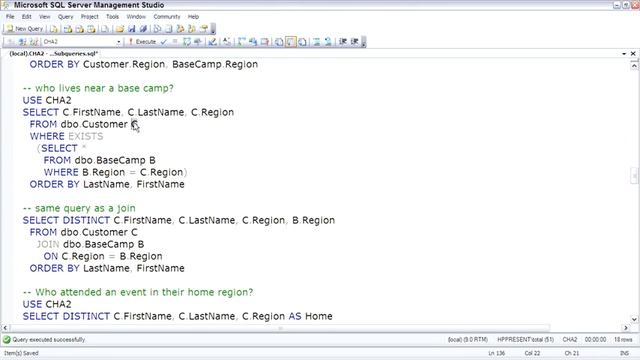Decrease the line indent
640x360 pixels.
click(x=343, y=42)
